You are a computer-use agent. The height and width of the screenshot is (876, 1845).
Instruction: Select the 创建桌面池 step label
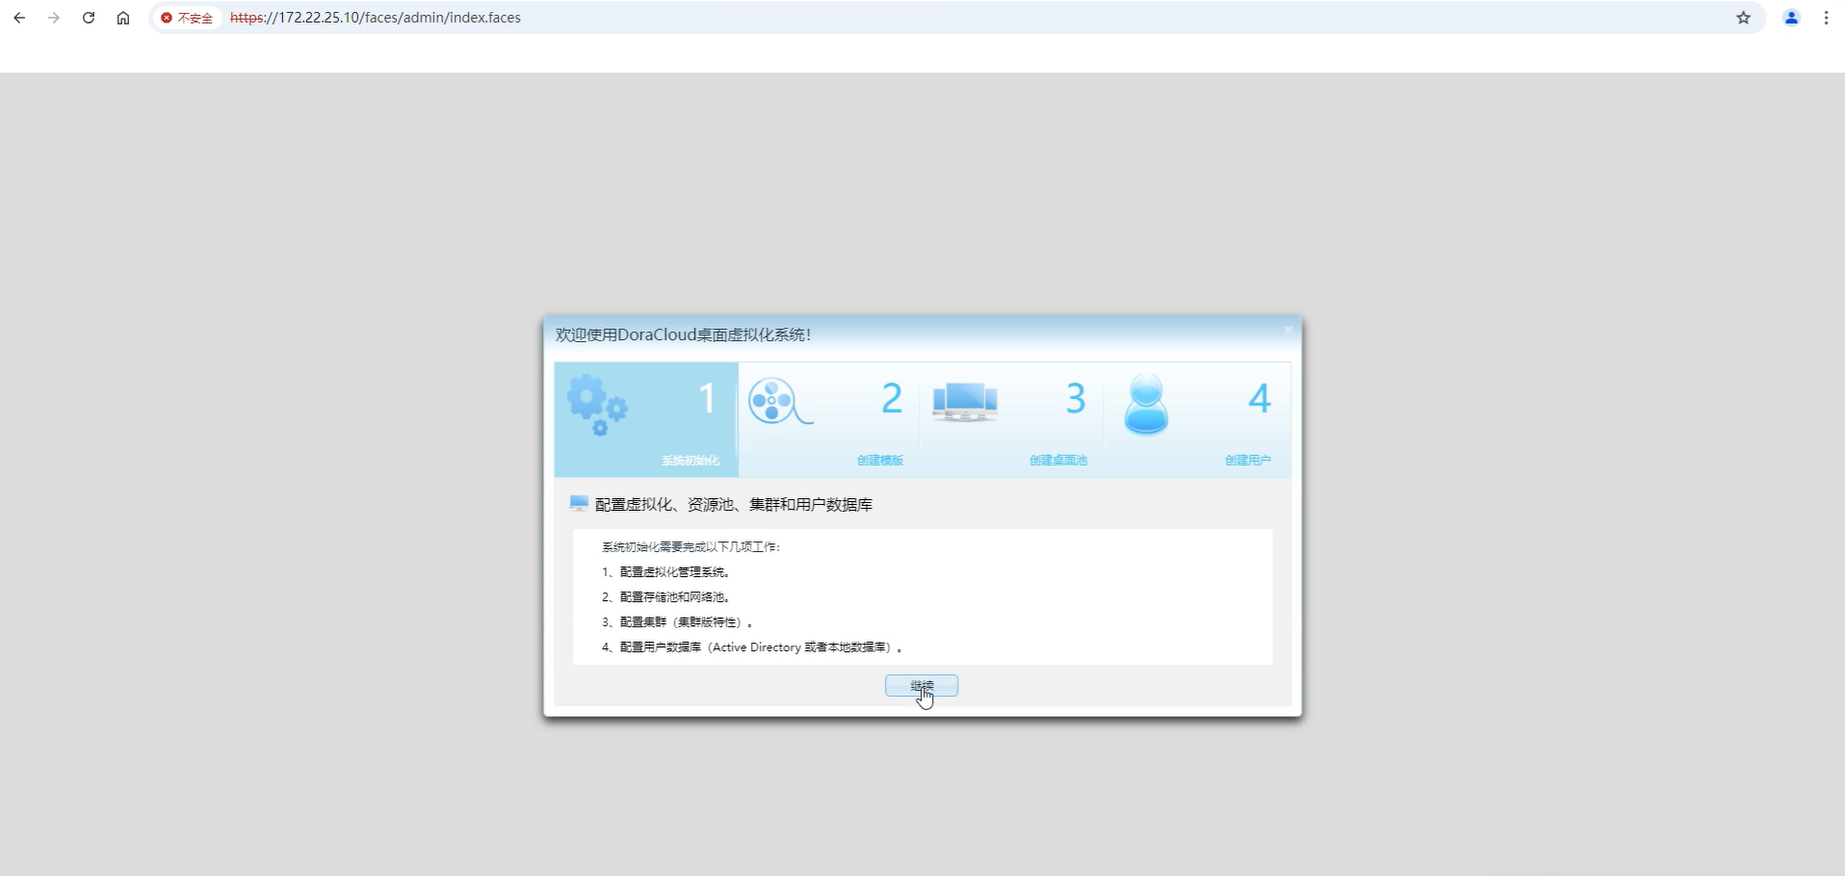[x=1058, y=460]
